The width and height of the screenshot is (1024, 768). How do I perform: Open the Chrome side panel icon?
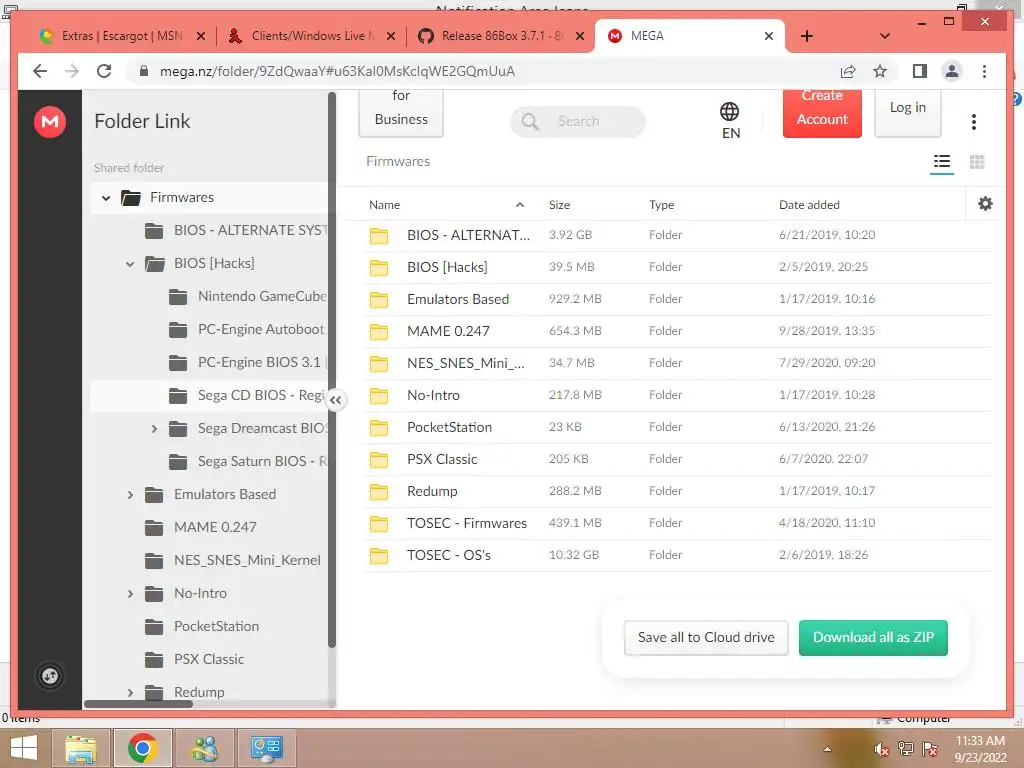tap(920, 71)
